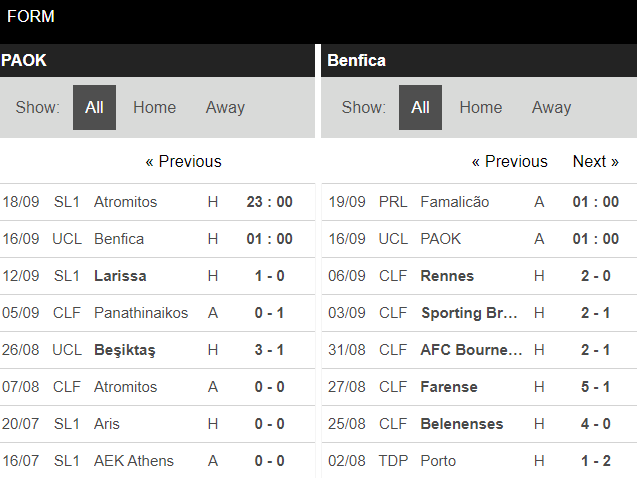The height and width of the screenshot is (478, 637).
Task: Click the Beşiktaş 3 - 1 score
Action: (269, 350)
